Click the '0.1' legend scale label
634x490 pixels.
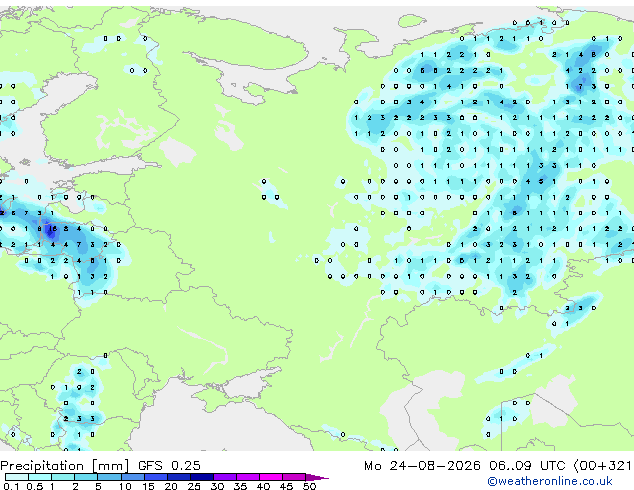(x=11, y=486)
